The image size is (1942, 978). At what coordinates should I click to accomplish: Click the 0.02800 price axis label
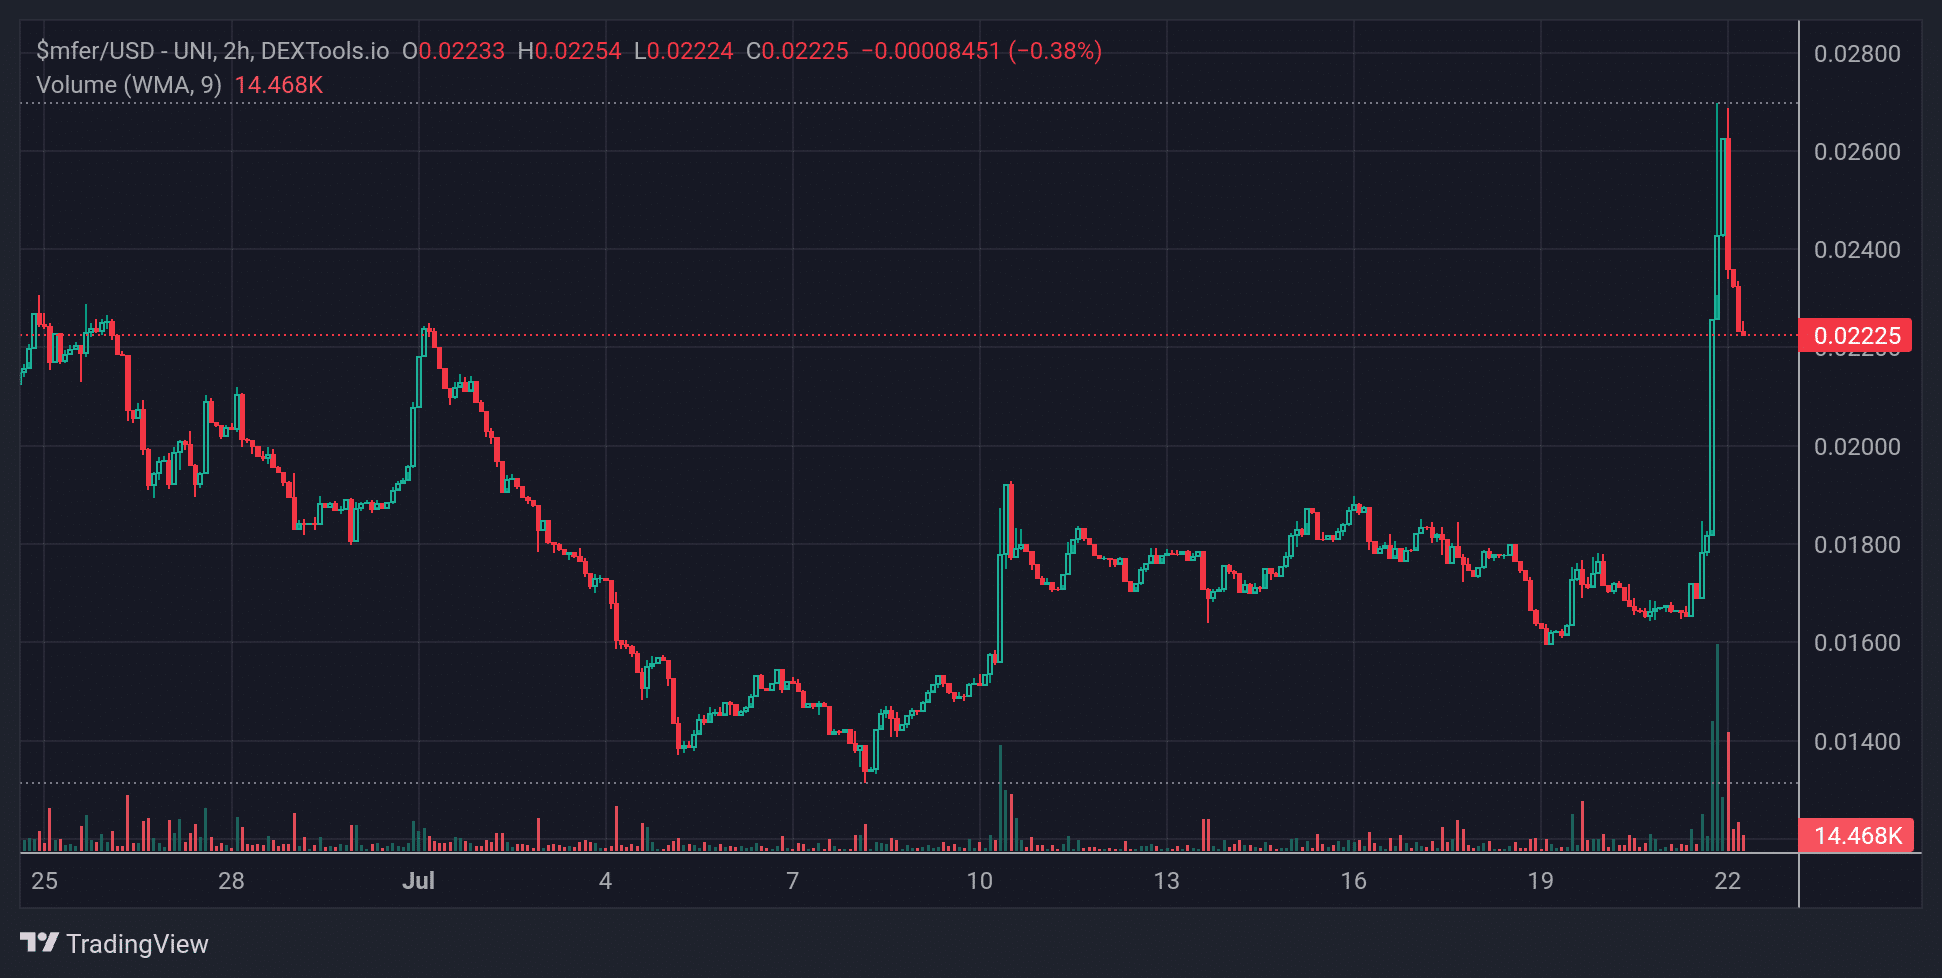click(x=1857, y=54)
